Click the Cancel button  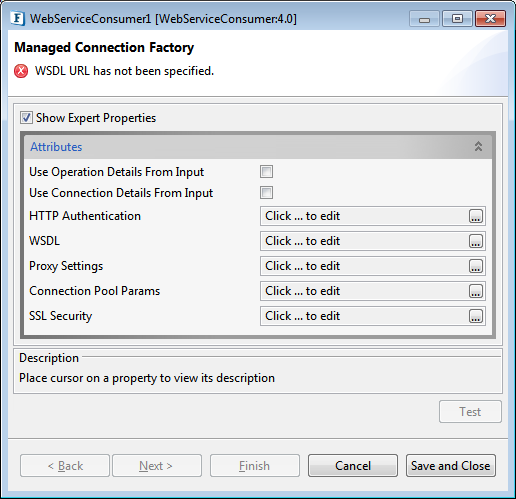tap(353, 465)
